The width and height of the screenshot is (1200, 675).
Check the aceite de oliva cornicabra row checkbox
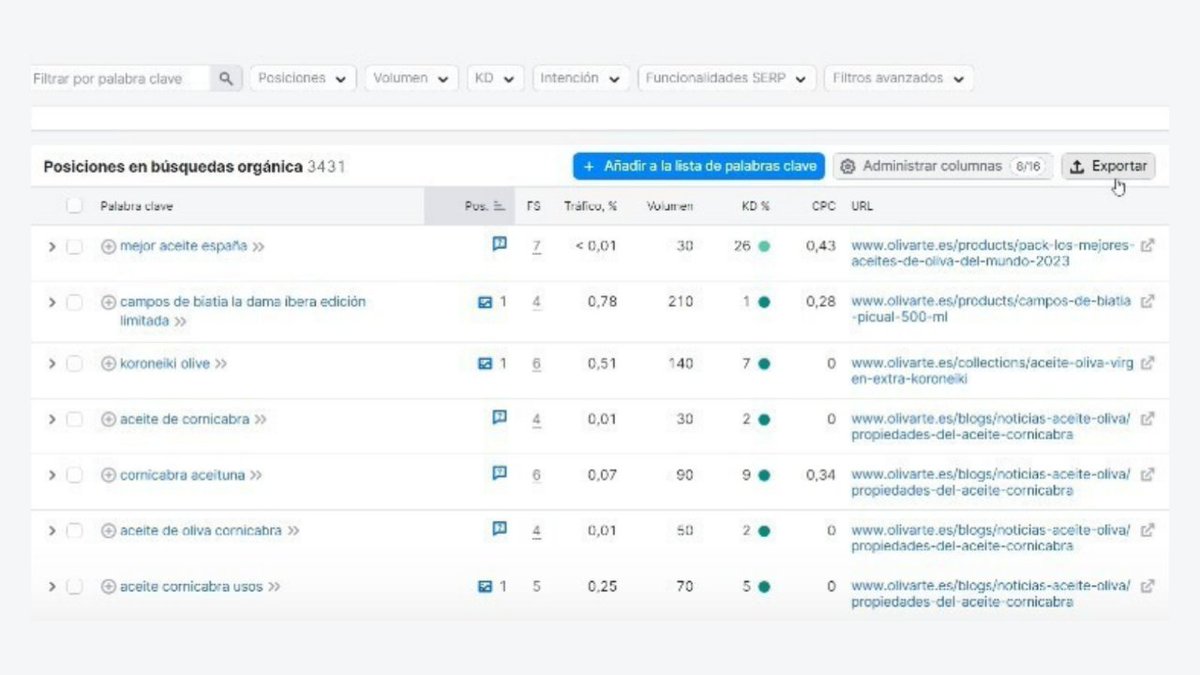(74, 531)
